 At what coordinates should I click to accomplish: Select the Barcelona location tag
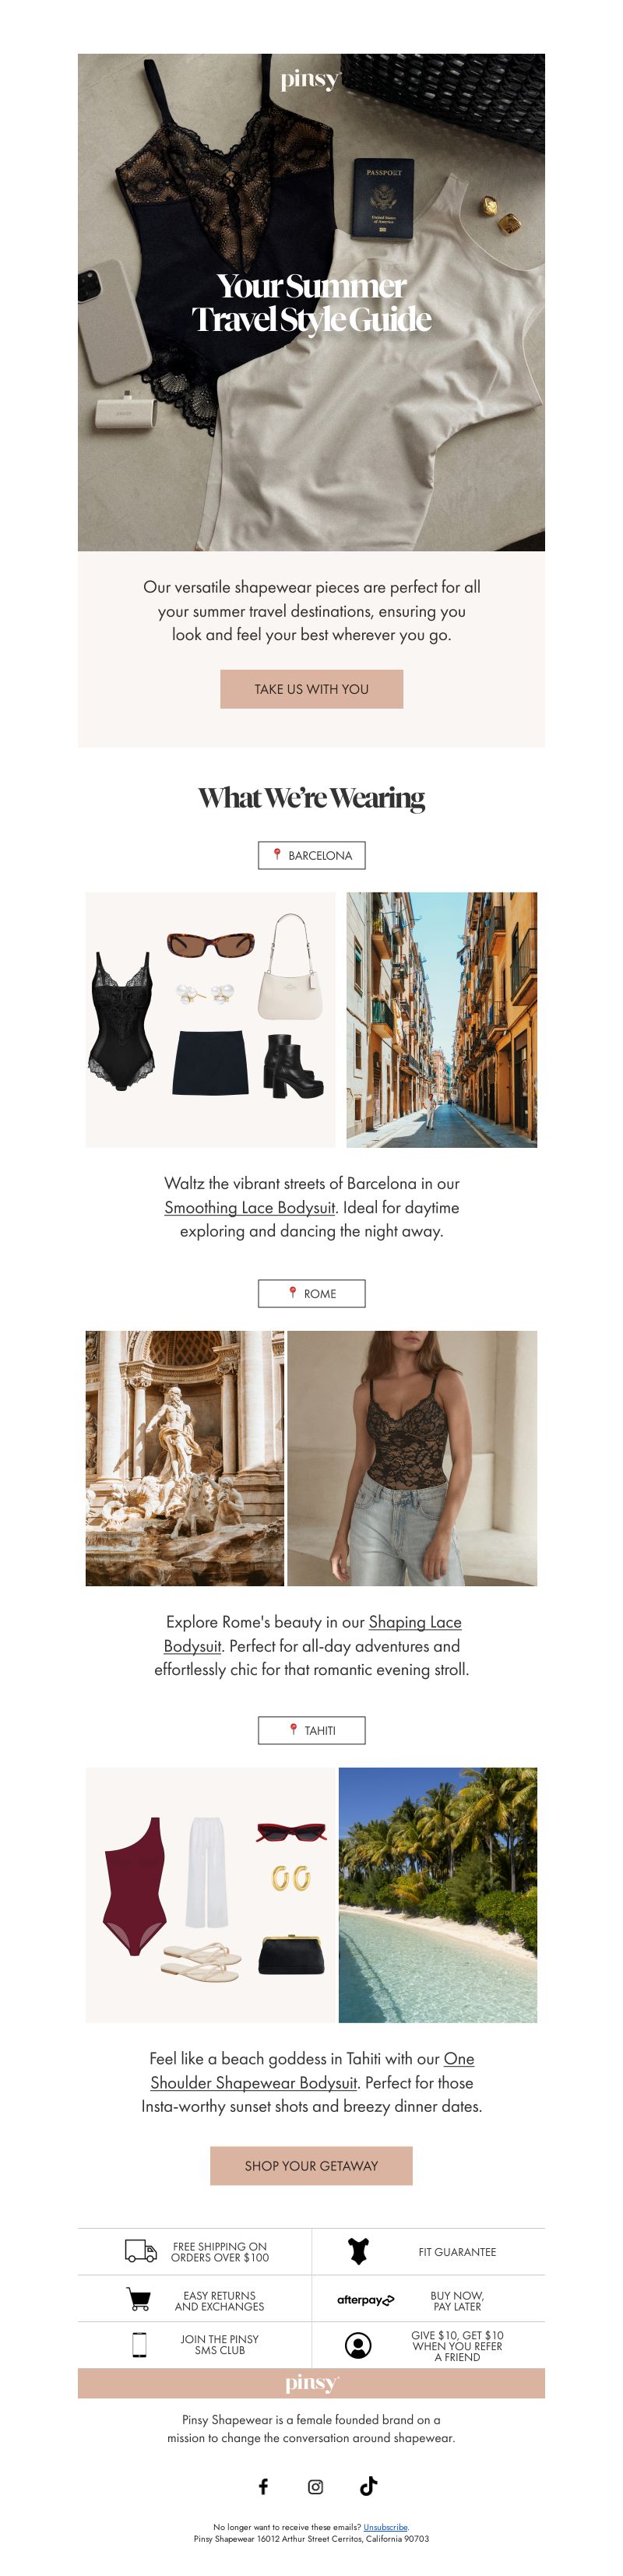[311, 855]
